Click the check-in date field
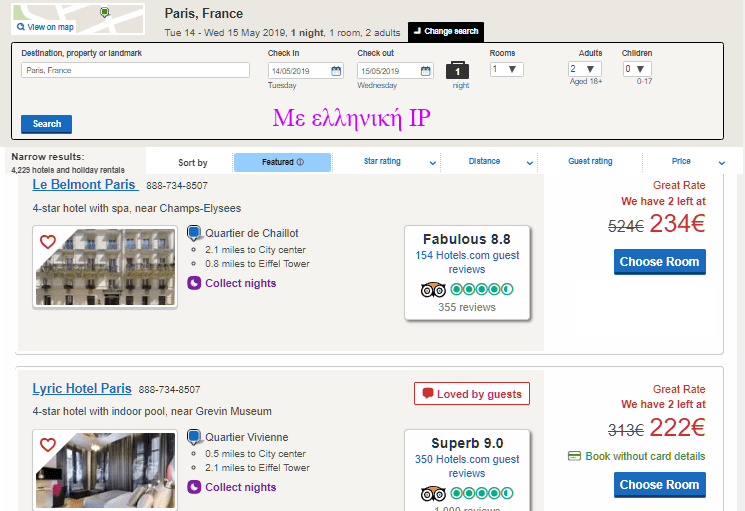The image size is (745, 511). point(305,71)
